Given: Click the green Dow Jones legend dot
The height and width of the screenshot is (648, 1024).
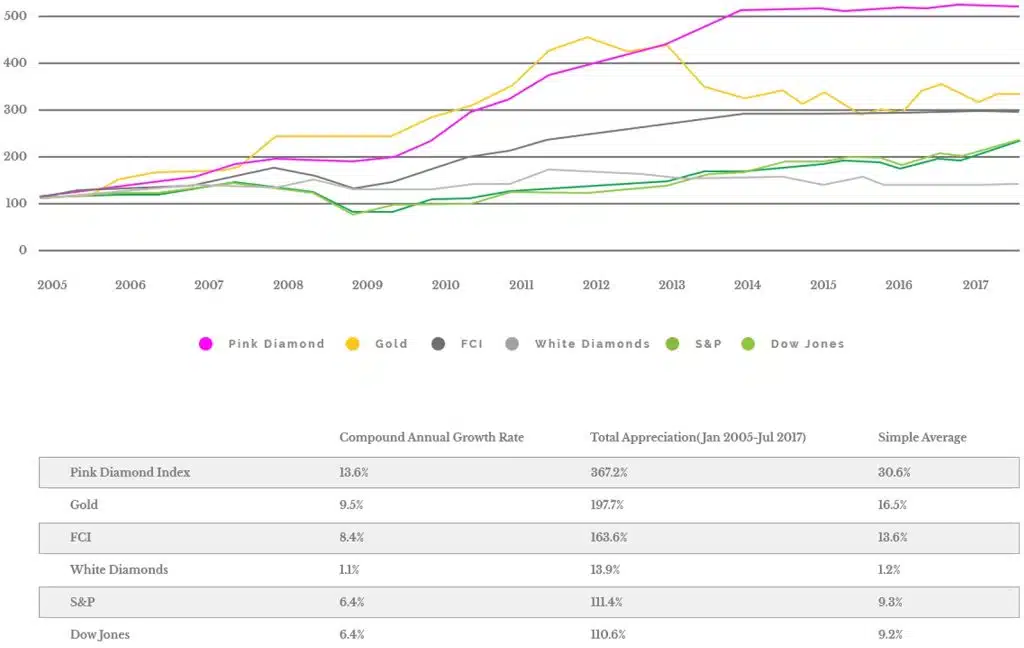Looking at the screenshot, I should pyautogui.click(x=748, y=344).
